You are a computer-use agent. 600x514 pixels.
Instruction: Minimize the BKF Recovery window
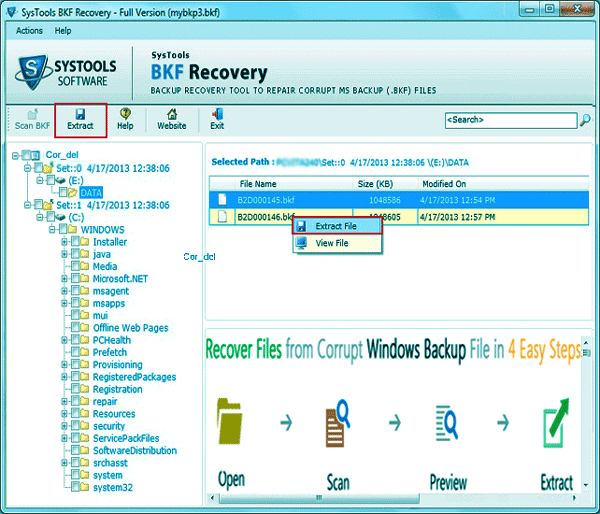(530, 10)
